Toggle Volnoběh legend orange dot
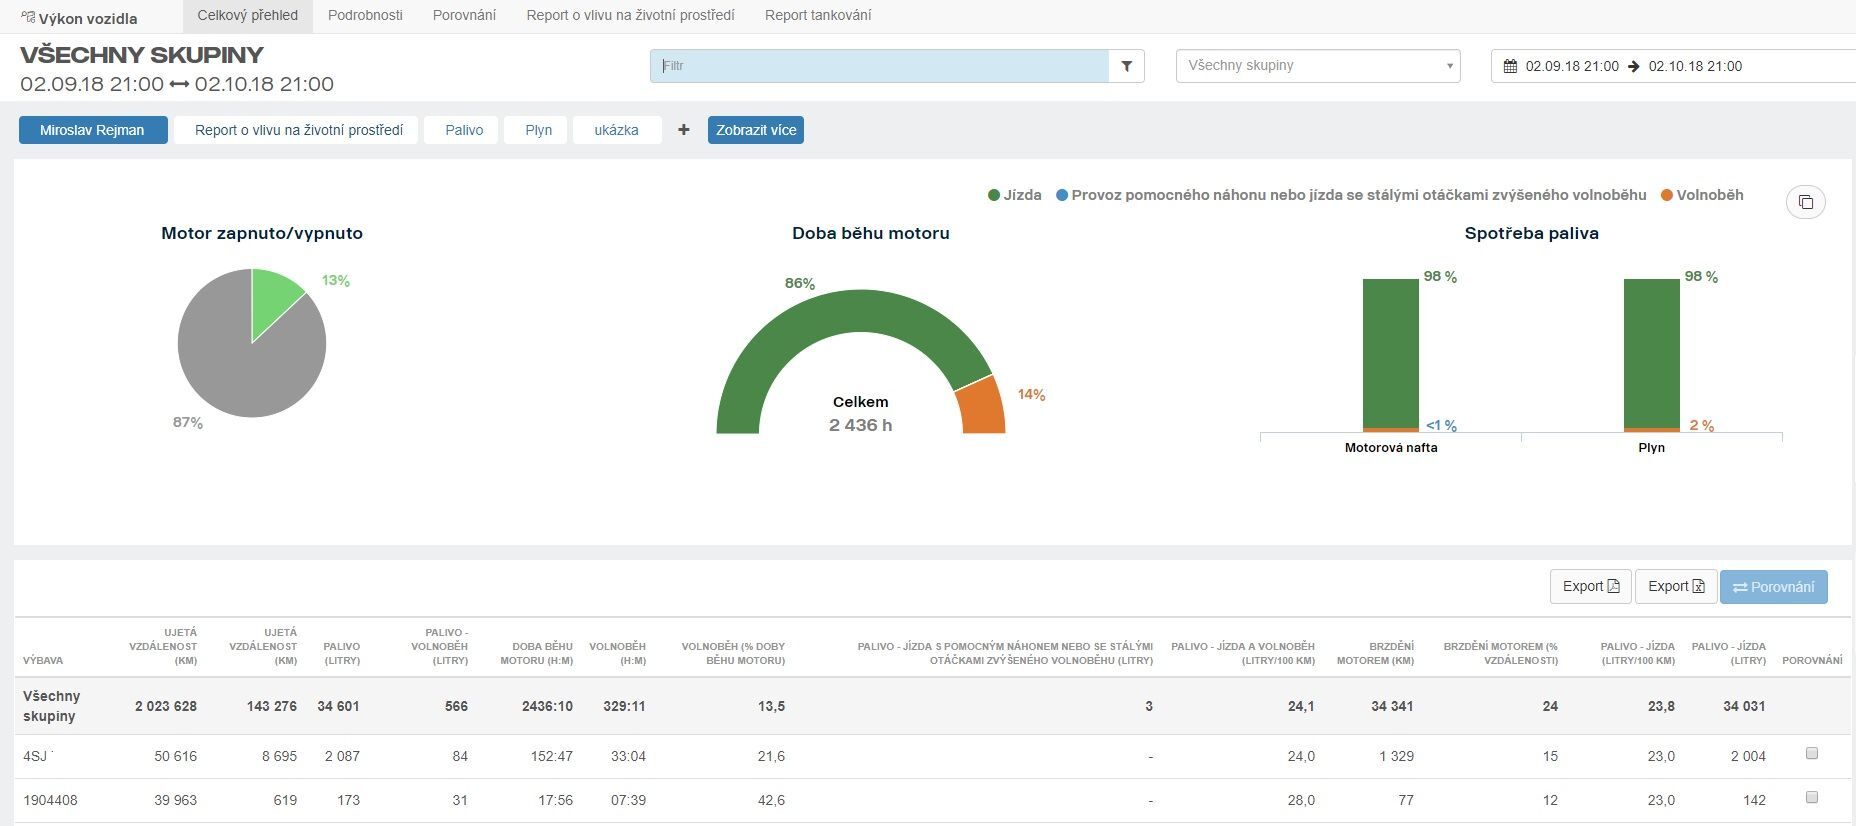 pyautogui.click(x=1667, y=195)
